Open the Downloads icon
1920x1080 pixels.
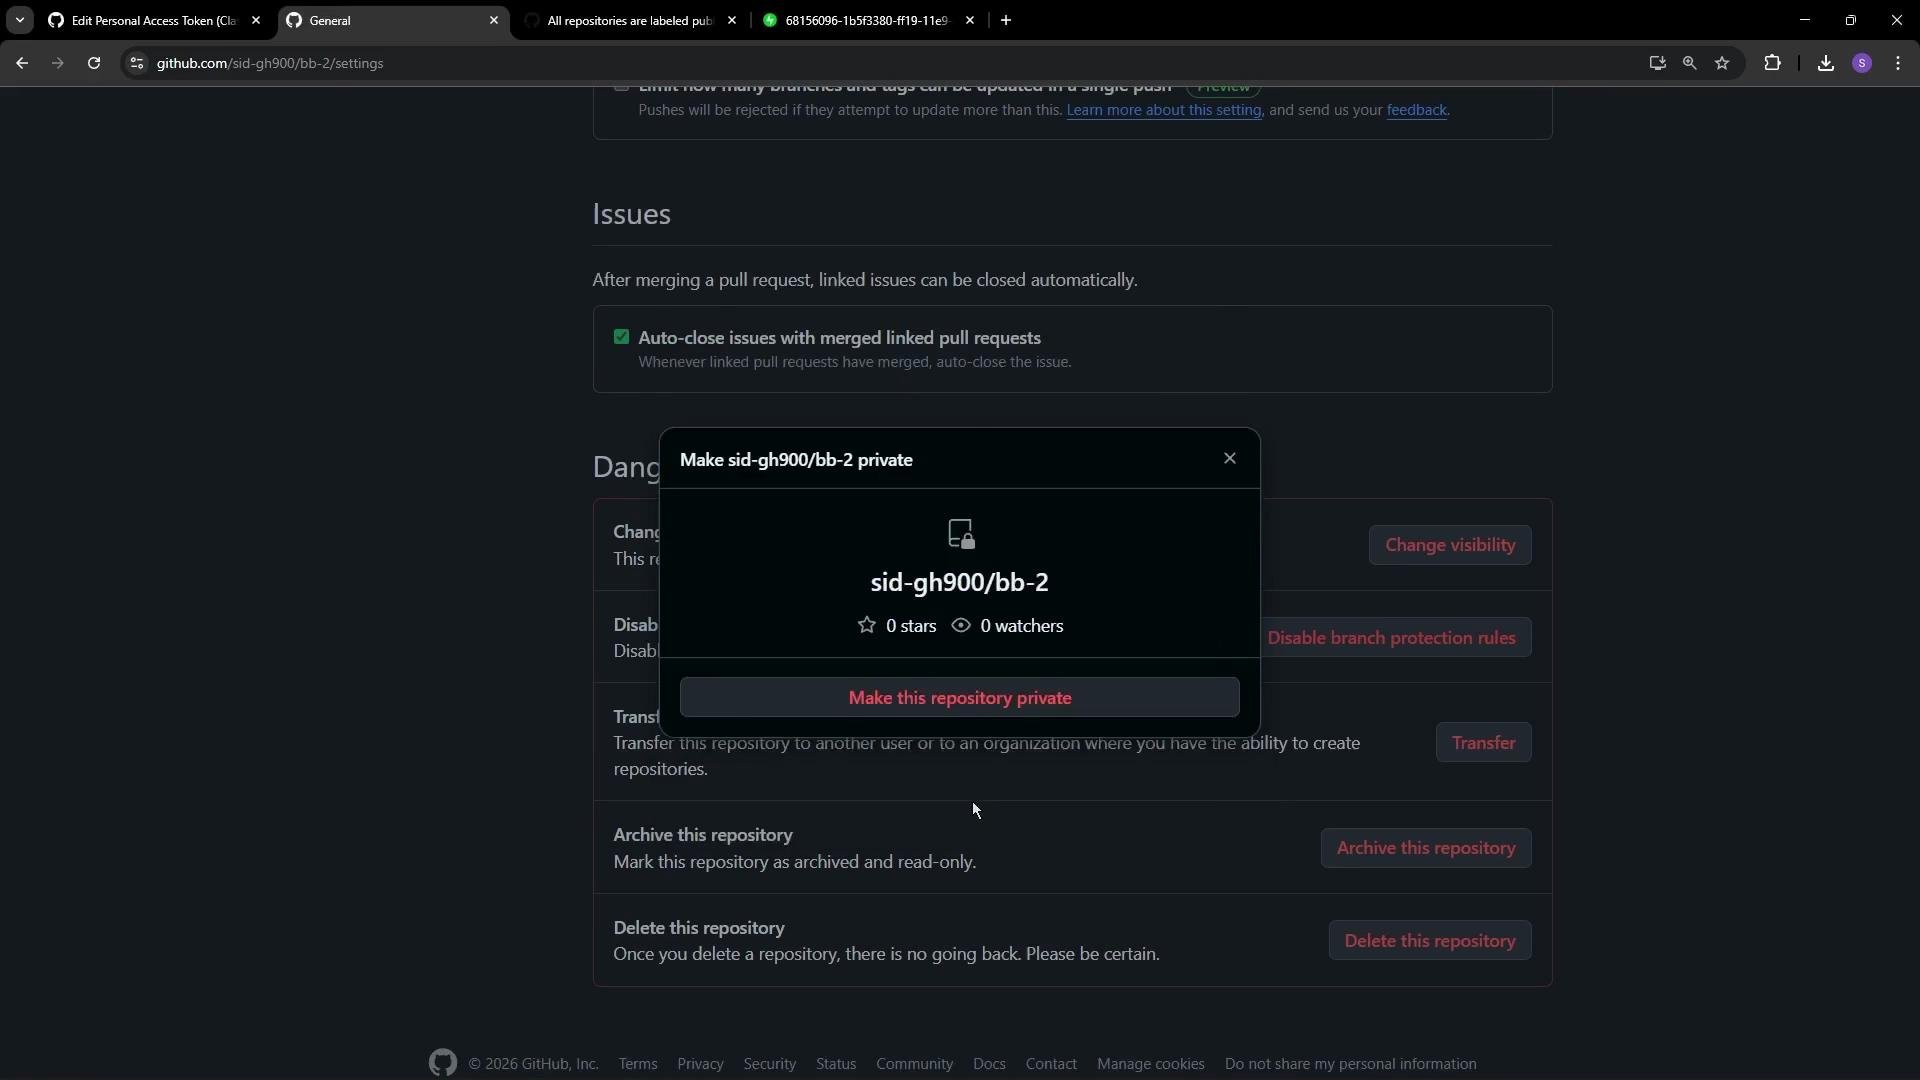click(1826, 63)
